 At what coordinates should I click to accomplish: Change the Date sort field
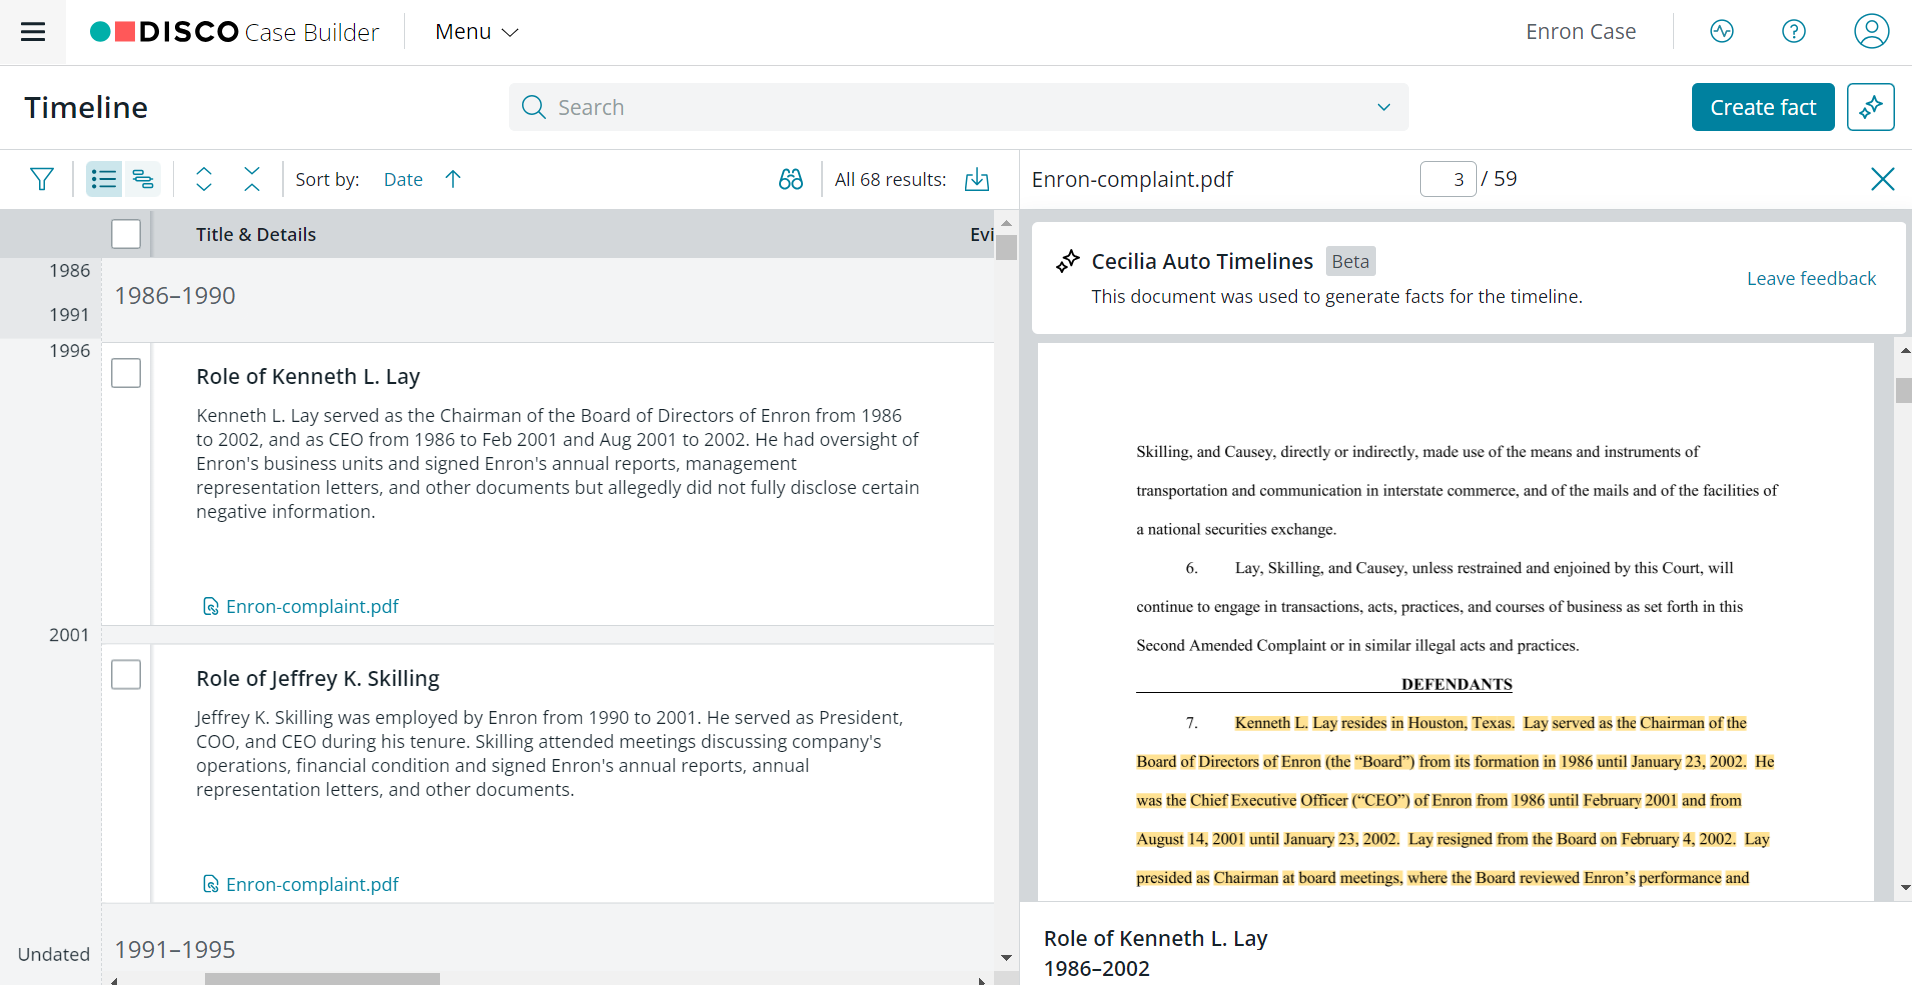point(403,179)
